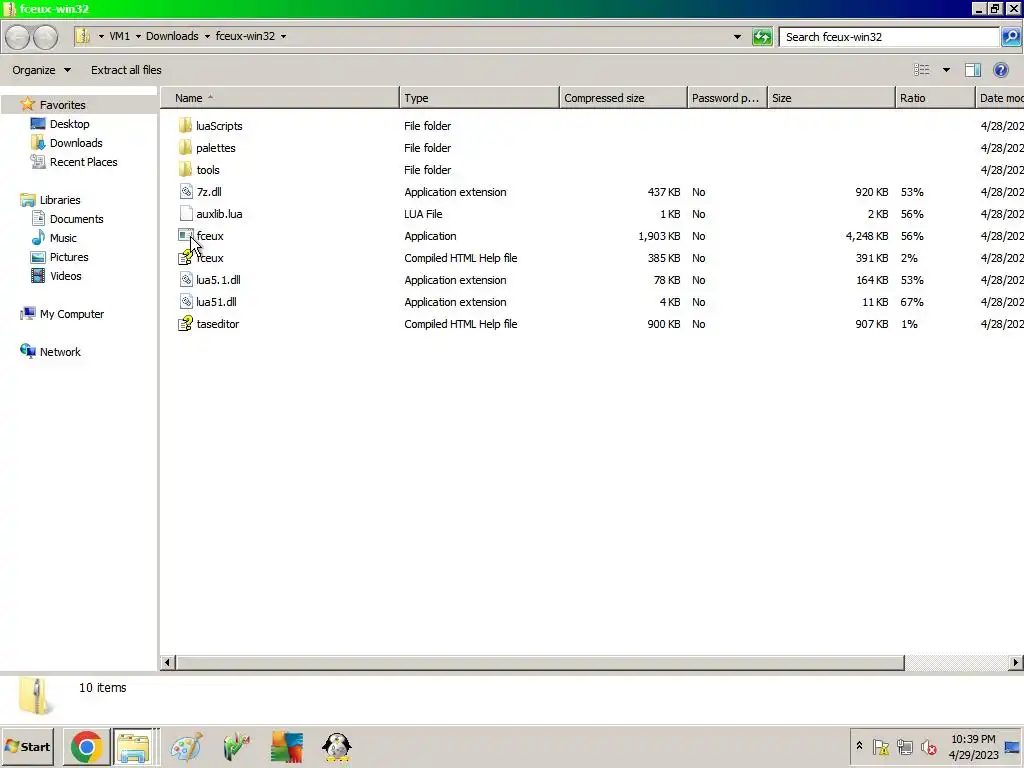Screen dimensions: 1024x768
Task: Select the auxlib.lua file icon
Action: (x=185, y=214)
